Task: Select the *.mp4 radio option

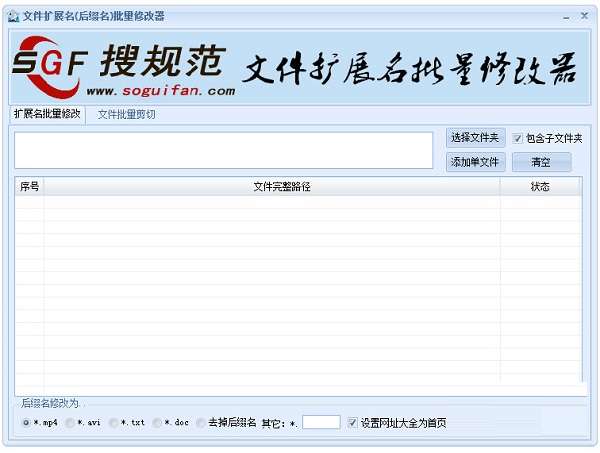Action: point(26,423)
